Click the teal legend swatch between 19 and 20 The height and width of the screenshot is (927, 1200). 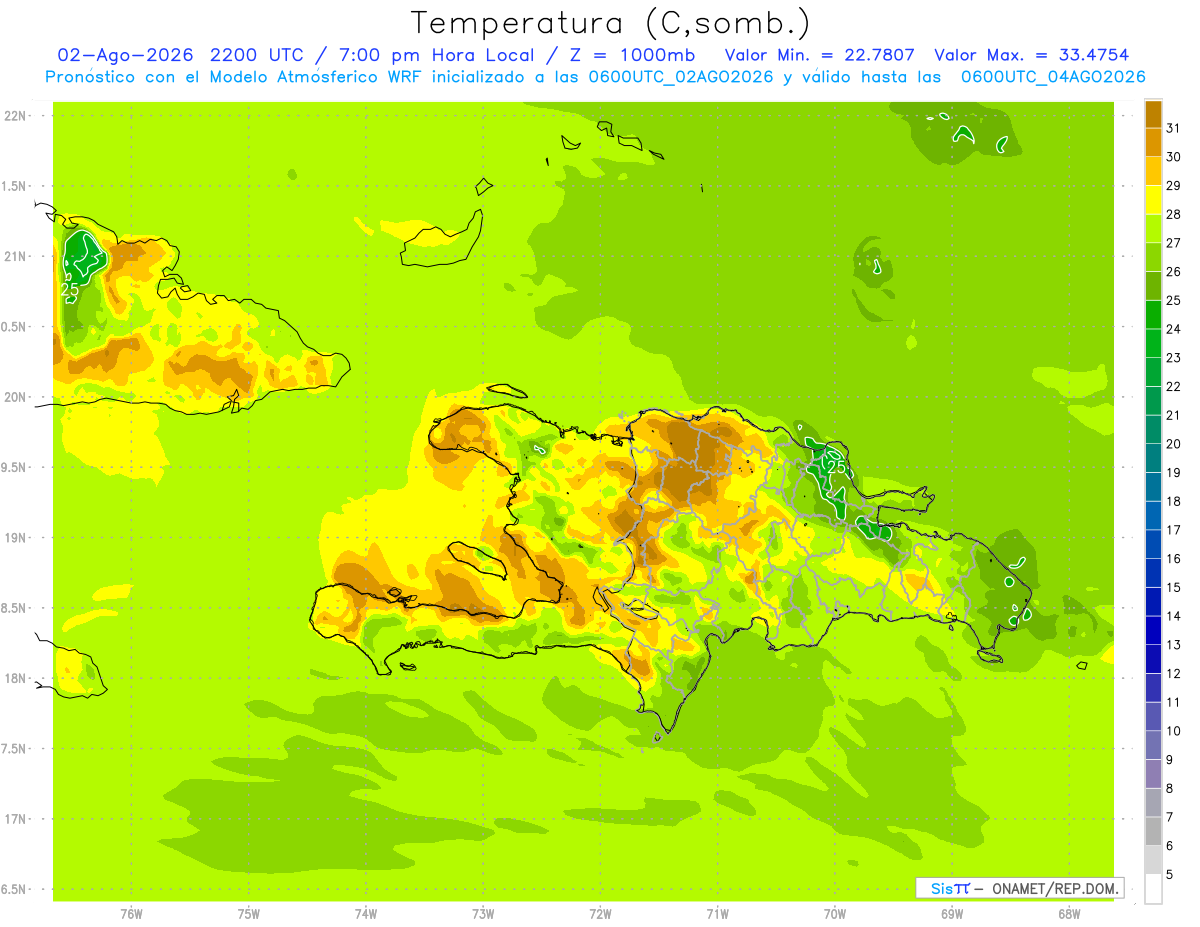(x=1153, y=458)
